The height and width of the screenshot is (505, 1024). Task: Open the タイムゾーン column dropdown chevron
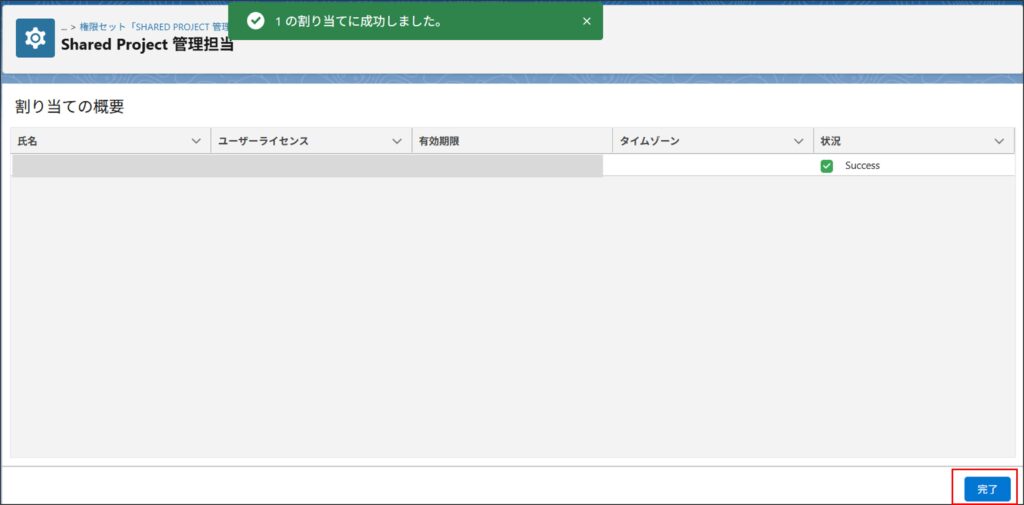click(798, 142)
